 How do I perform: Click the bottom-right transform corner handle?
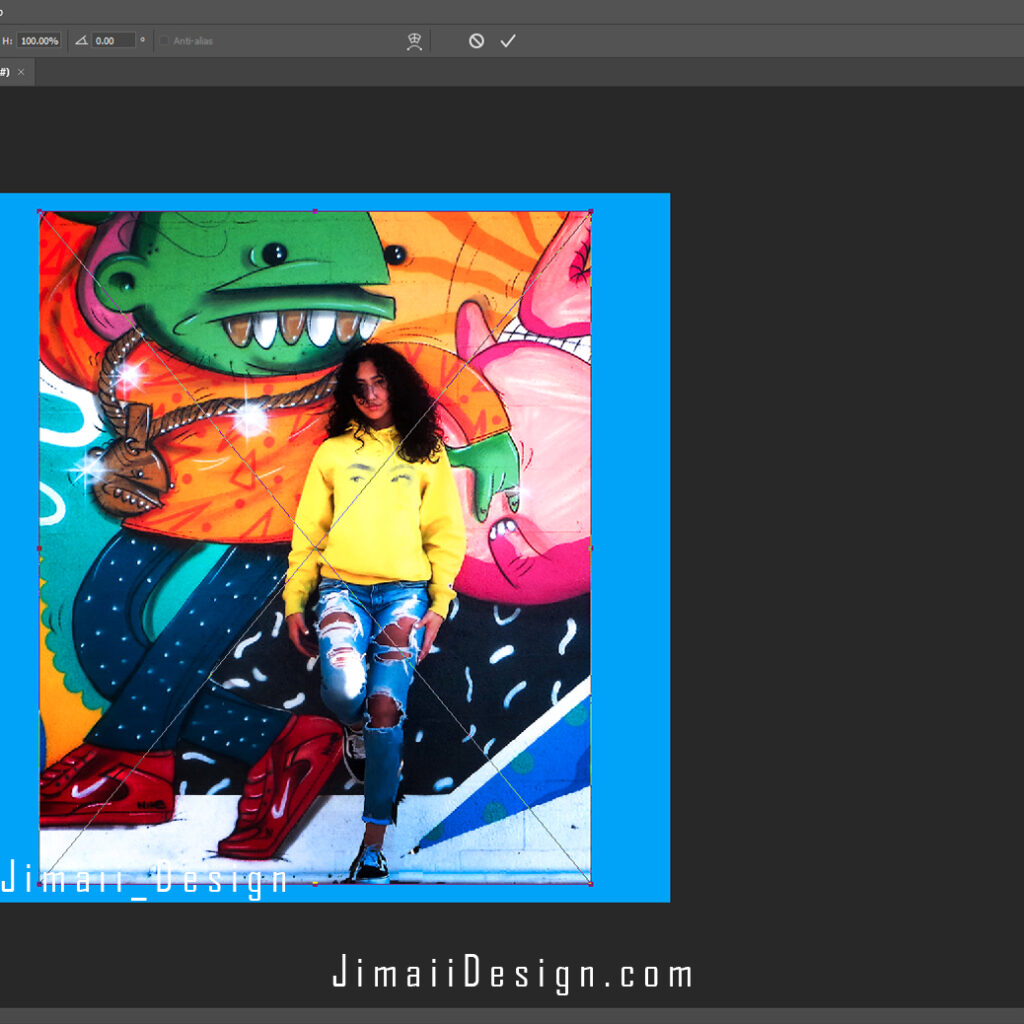pos(592,883)
